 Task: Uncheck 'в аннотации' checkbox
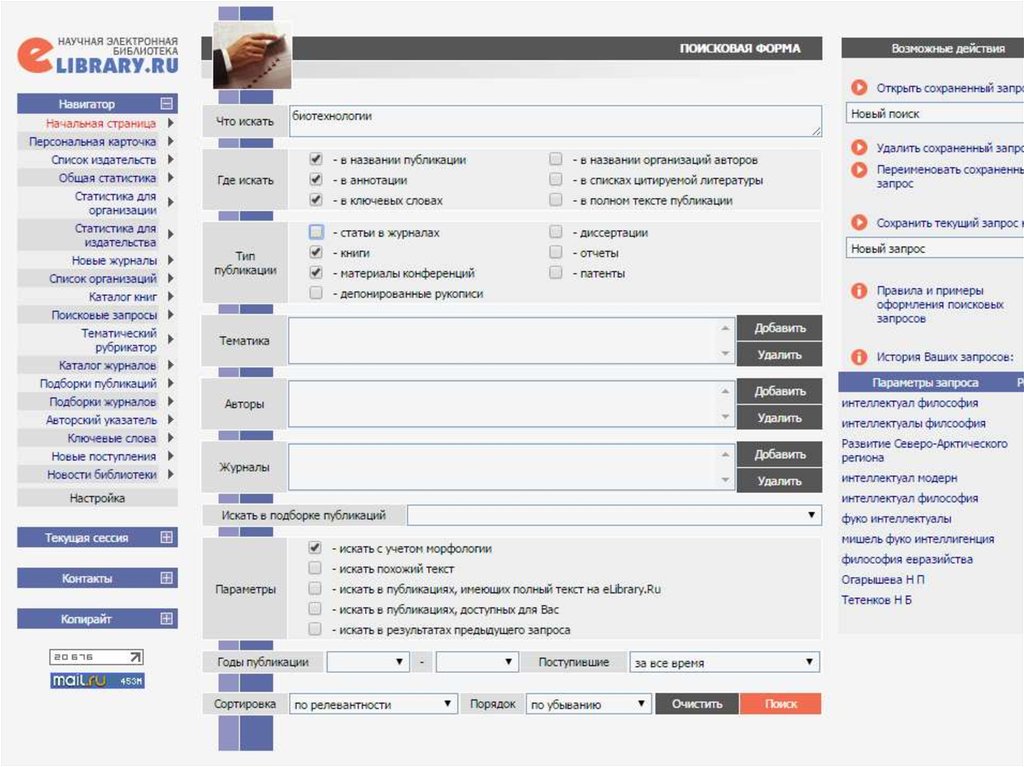point(316,180)
